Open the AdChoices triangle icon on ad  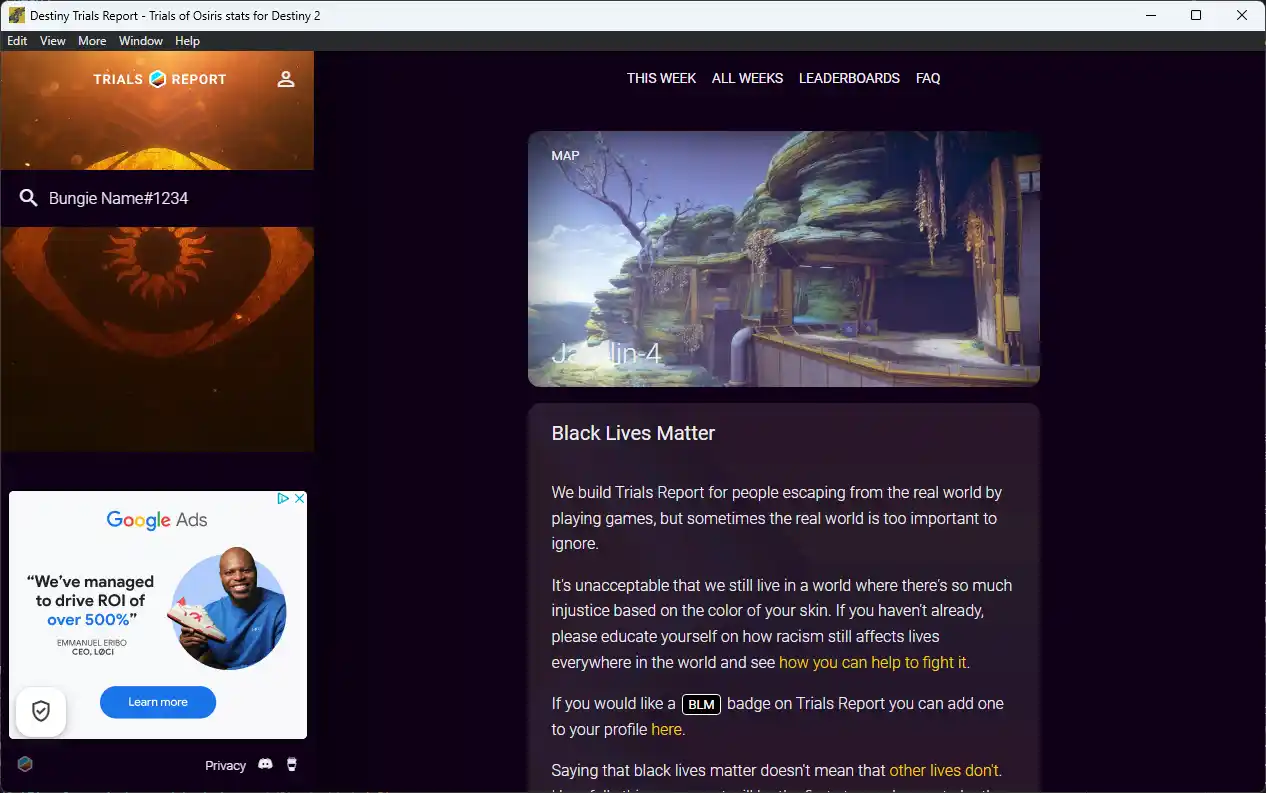[x=283, y=498]
